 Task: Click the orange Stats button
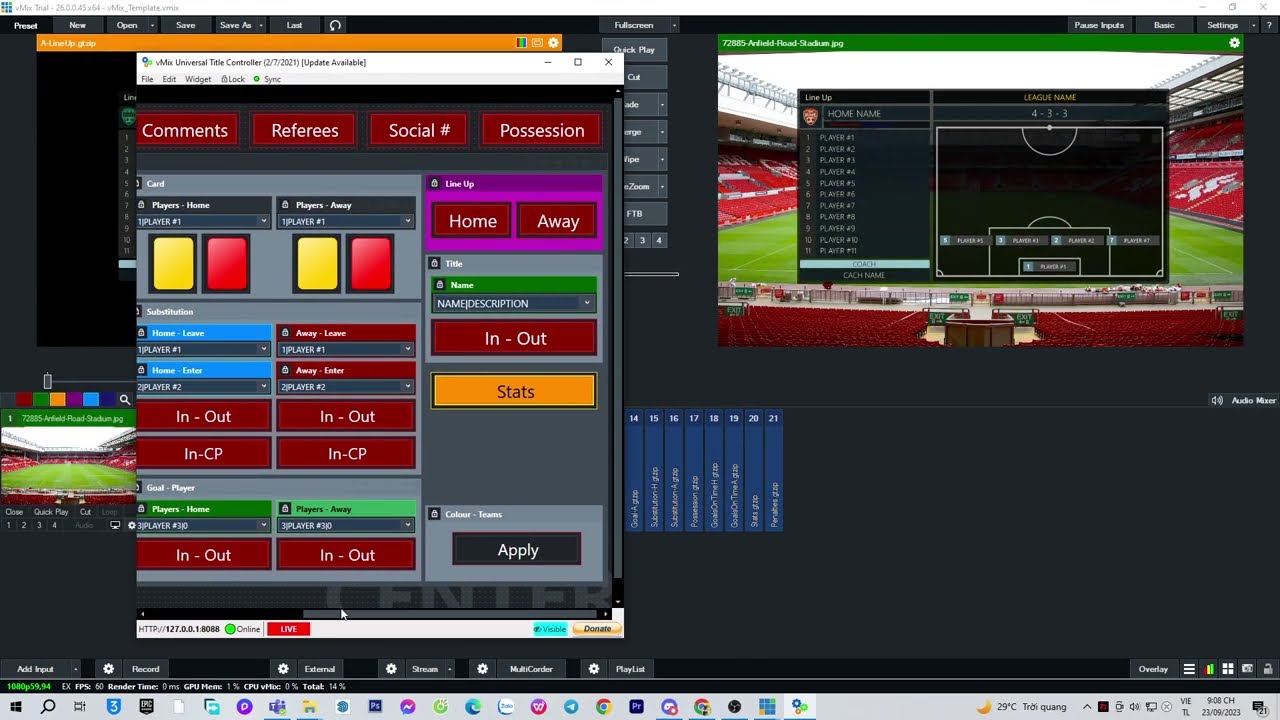tap(515, 392)
